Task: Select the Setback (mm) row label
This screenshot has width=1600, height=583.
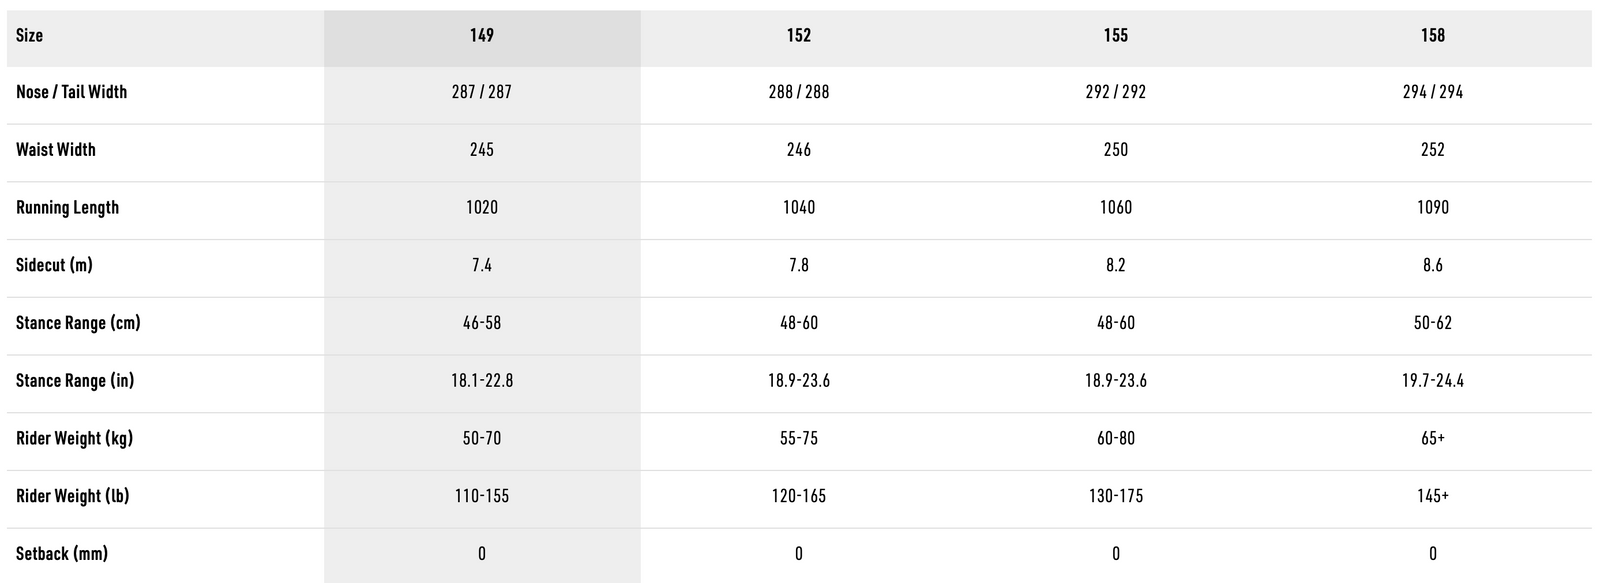Action: pyautogui.click(x=62, y=554)
